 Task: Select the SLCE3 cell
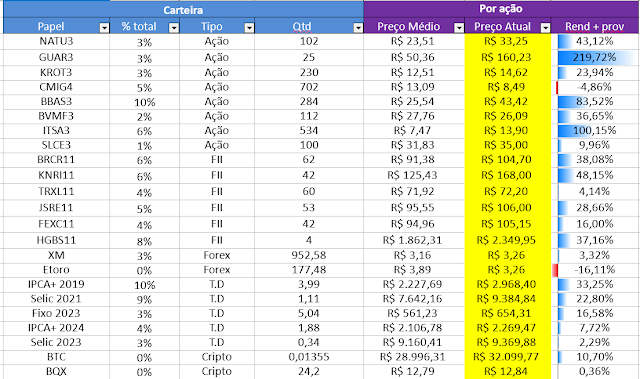coord(56,145)
